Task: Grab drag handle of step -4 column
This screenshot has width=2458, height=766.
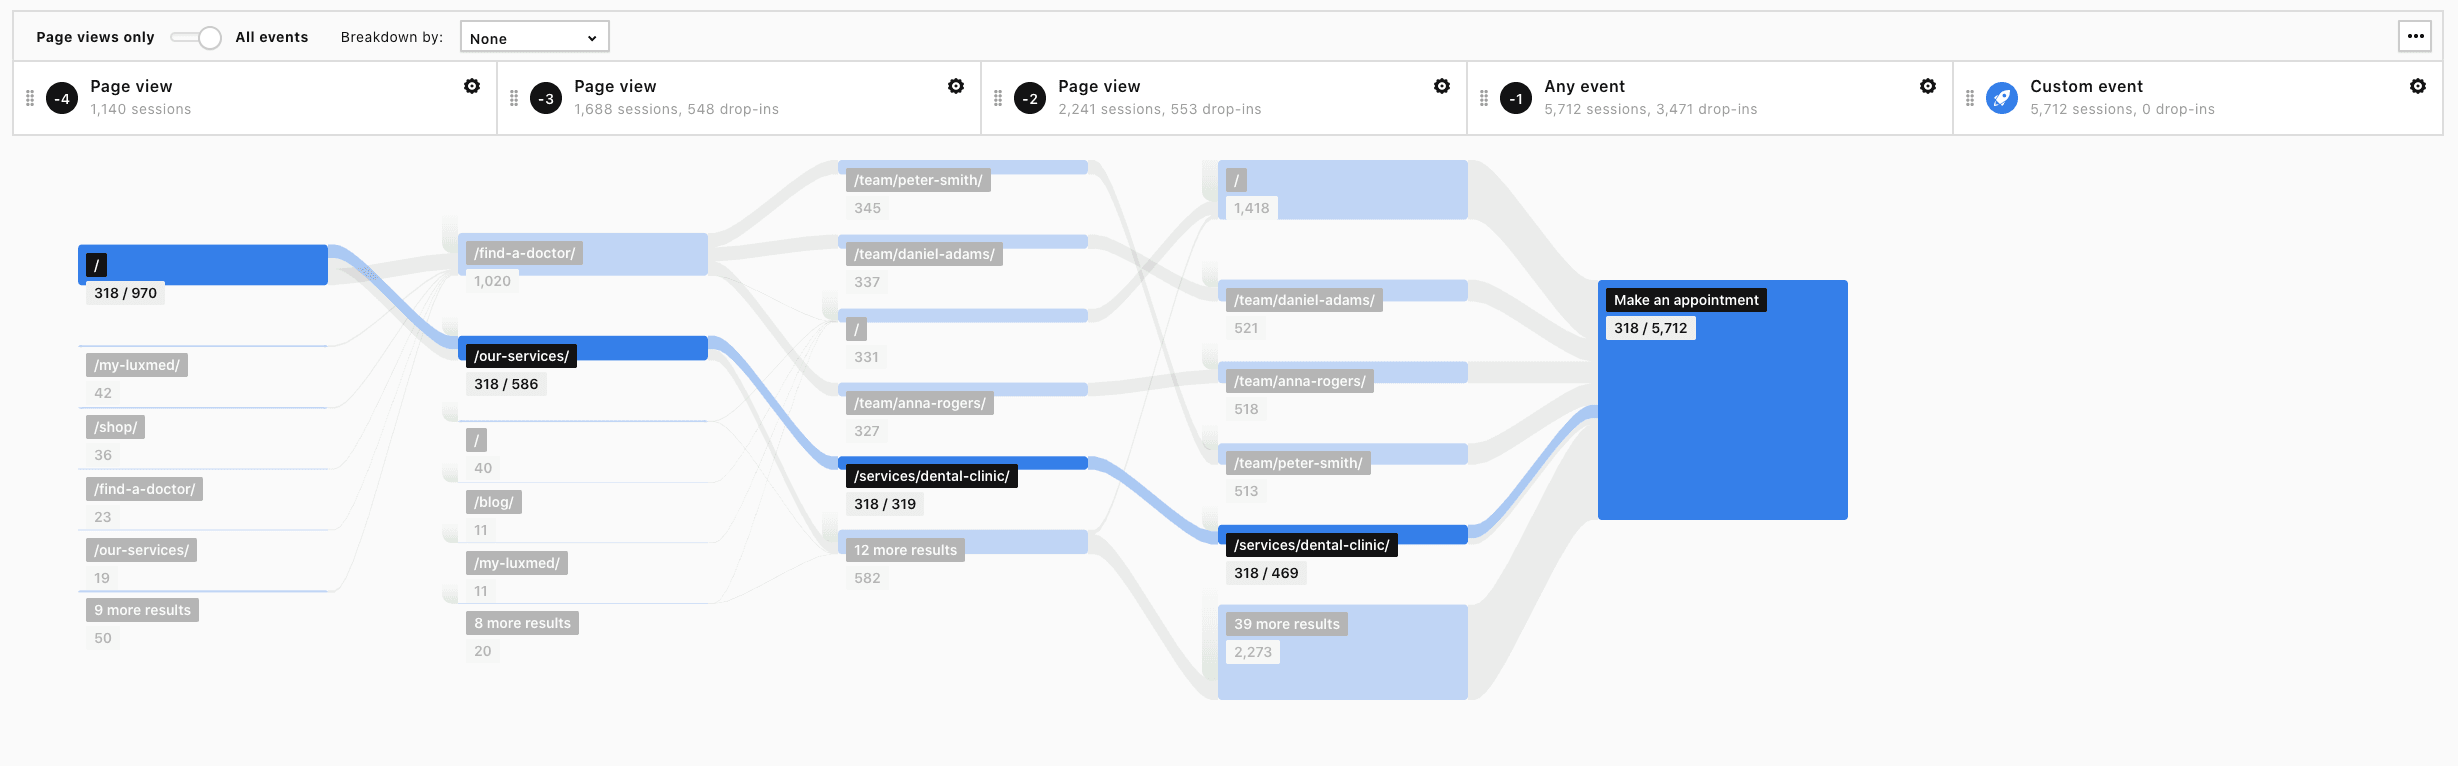Action: click(x=30, y=98)
